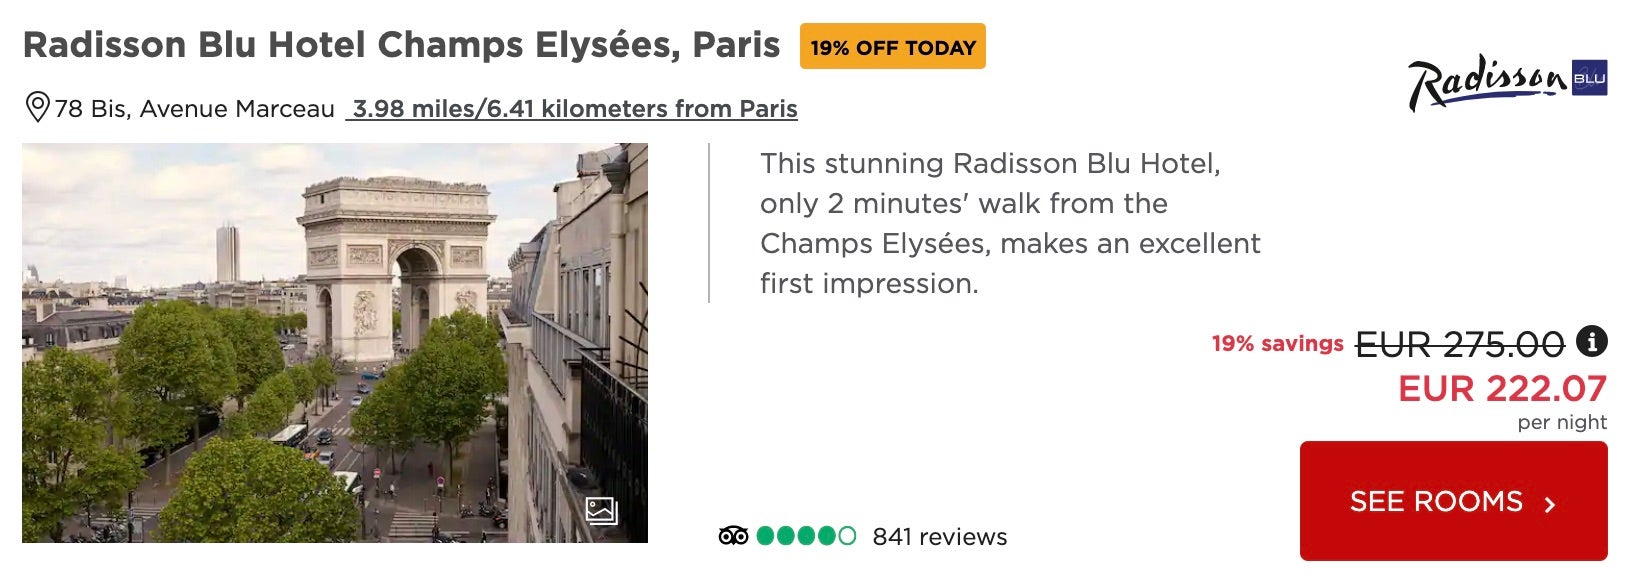Click the price info icon
The height and width of the screenshot is (585, 1632).
(x=1591, y=342)
